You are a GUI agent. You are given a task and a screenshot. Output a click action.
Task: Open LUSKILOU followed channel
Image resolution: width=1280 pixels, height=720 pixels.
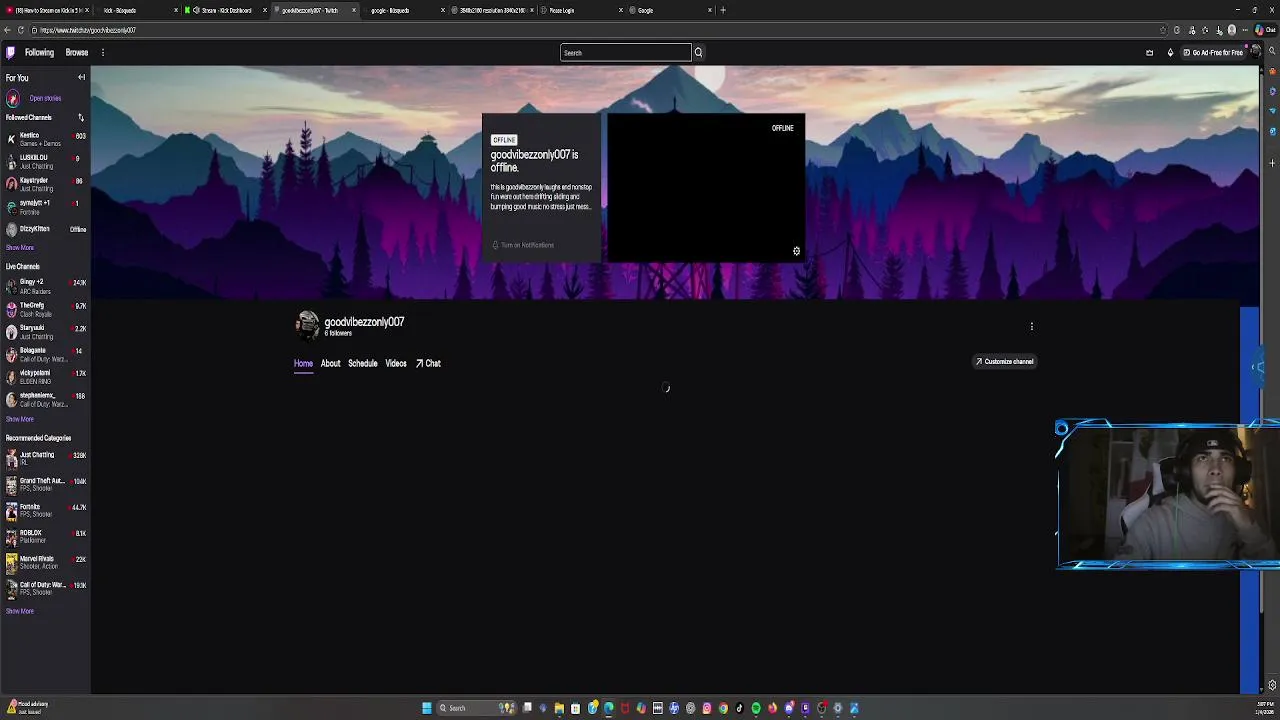point(45,161)
